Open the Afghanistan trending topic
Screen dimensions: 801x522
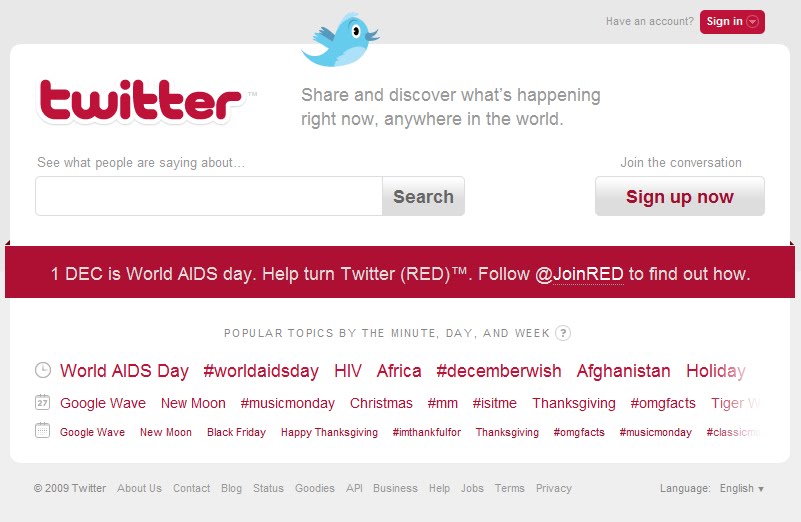pyautogui.click(x=624, y=371)
